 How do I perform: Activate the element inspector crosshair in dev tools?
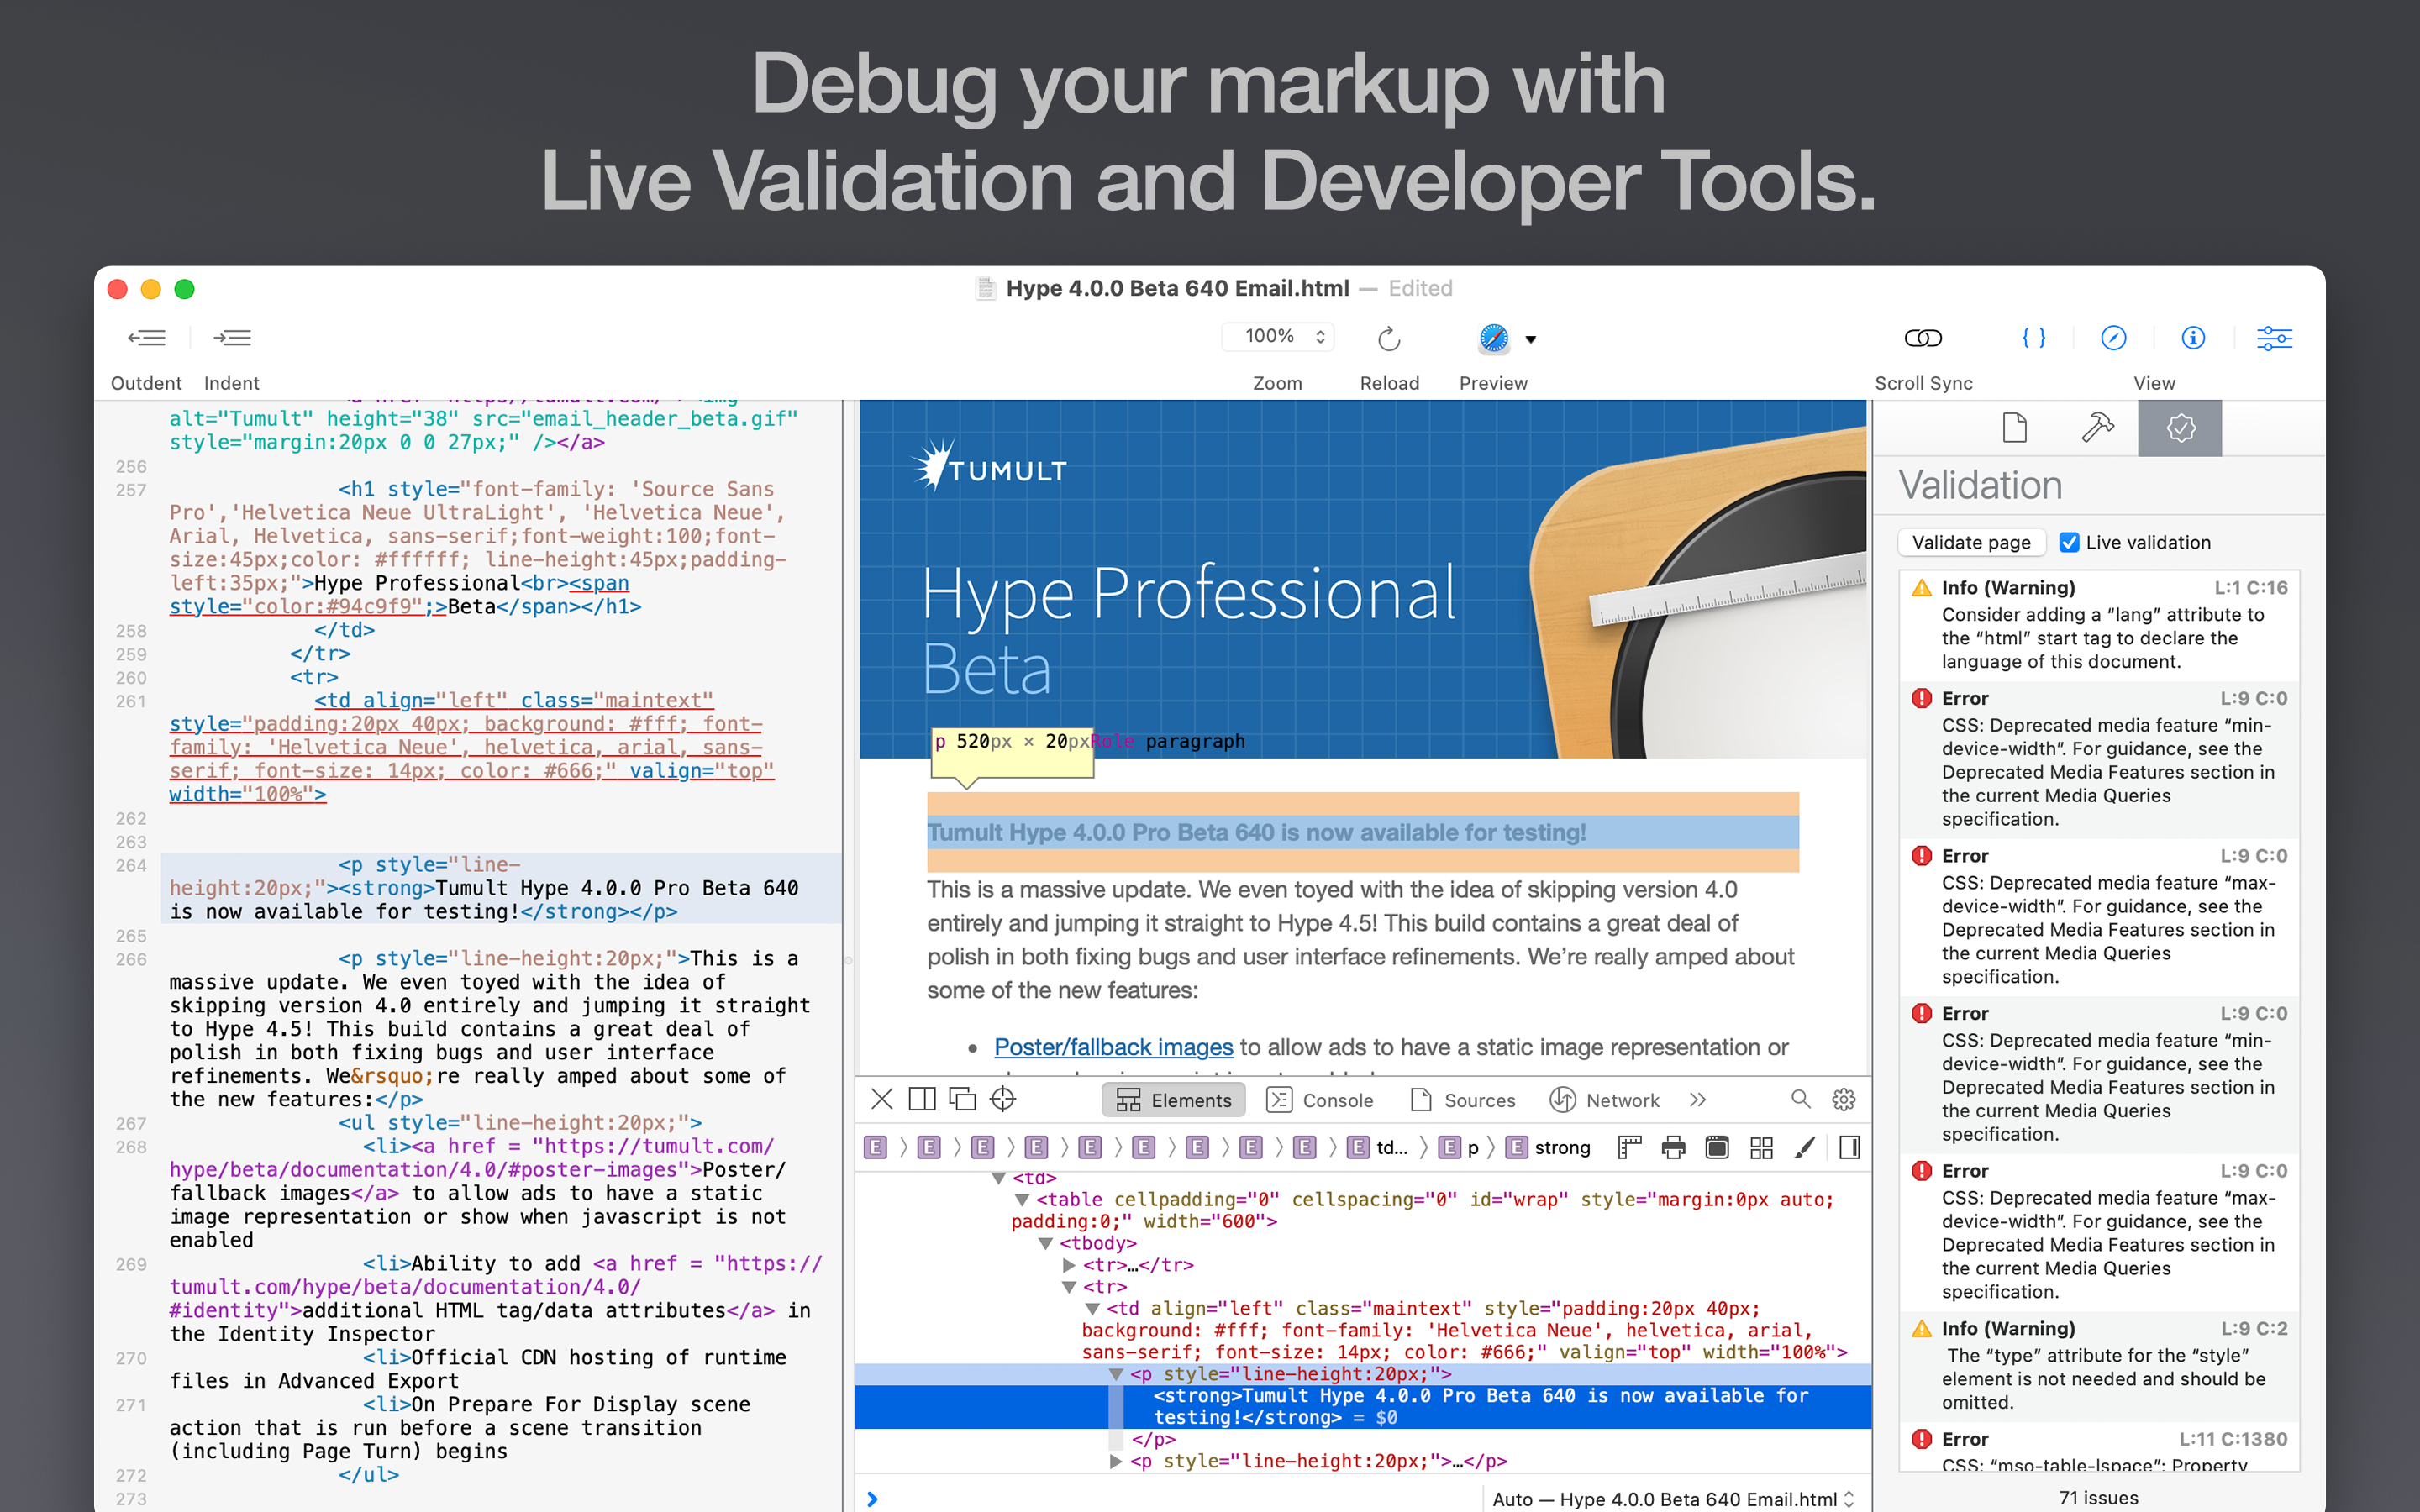click(x=1002, y=1099)
